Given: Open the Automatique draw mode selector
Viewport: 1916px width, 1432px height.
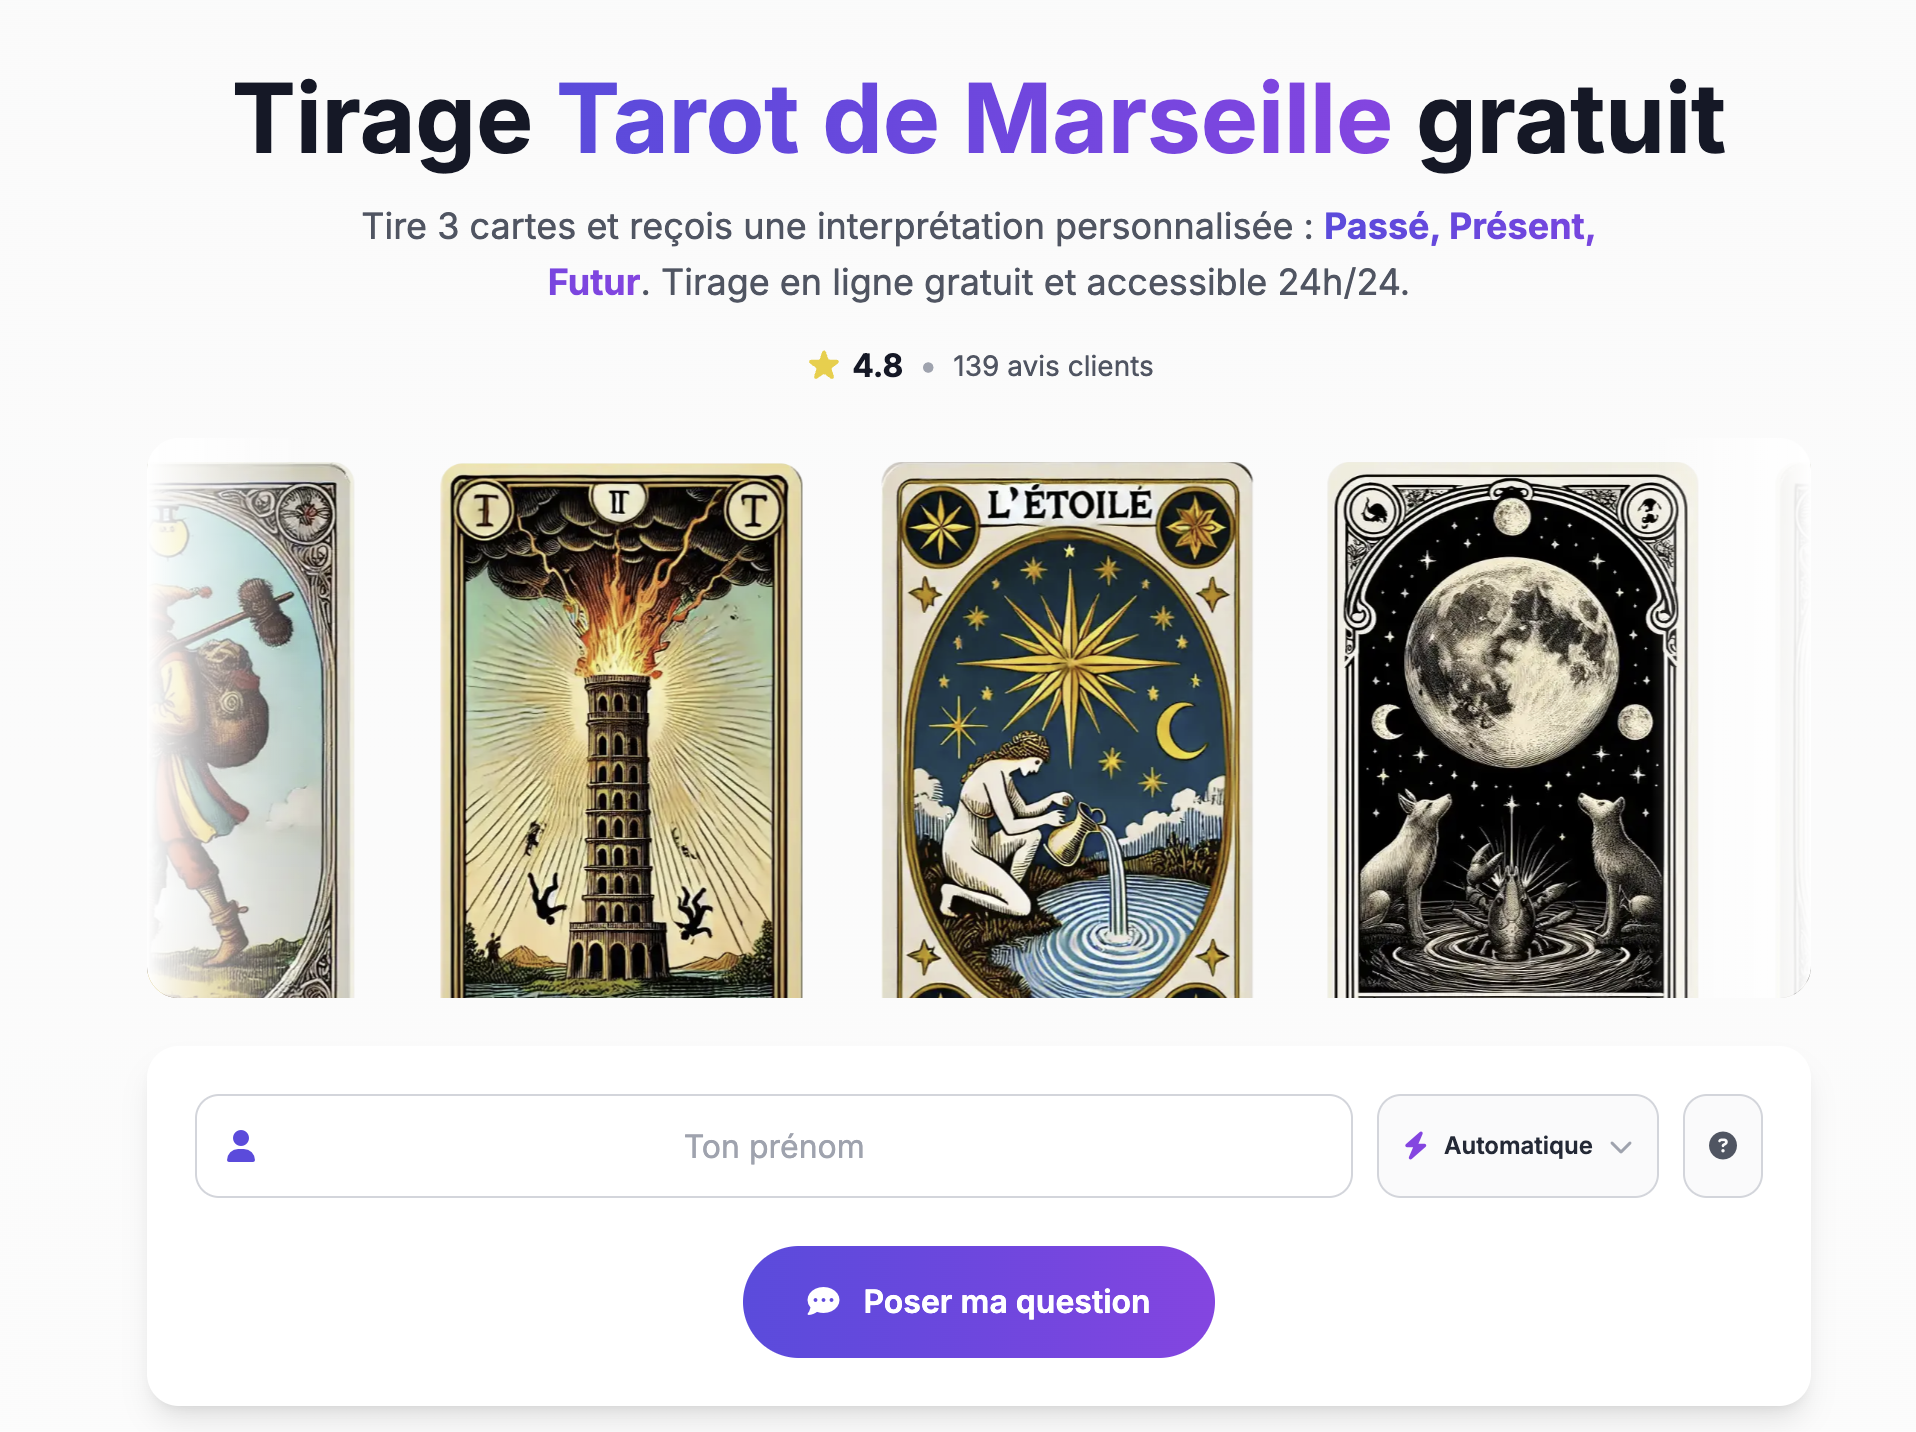Looking at the screenshot, I should coord(1517,1145).
